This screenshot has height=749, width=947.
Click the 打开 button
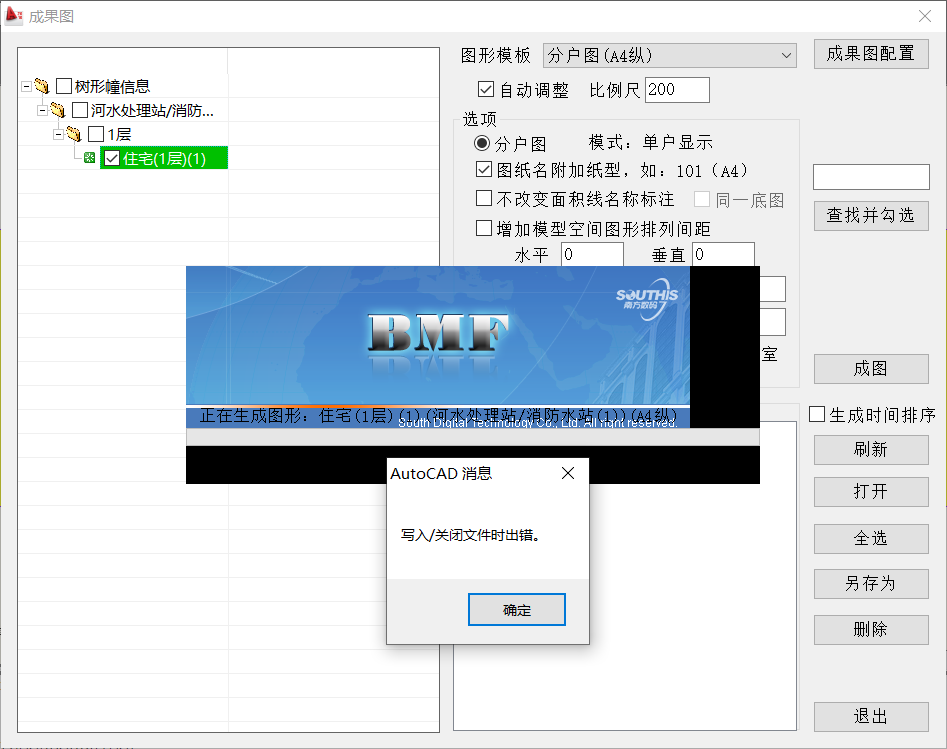pos(871,492)
